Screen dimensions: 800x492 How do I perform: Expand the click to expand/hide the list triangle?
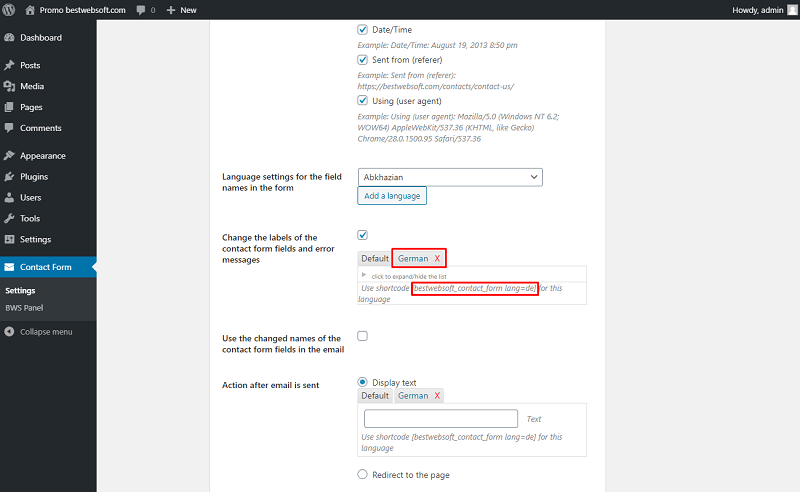click(364, 275)
